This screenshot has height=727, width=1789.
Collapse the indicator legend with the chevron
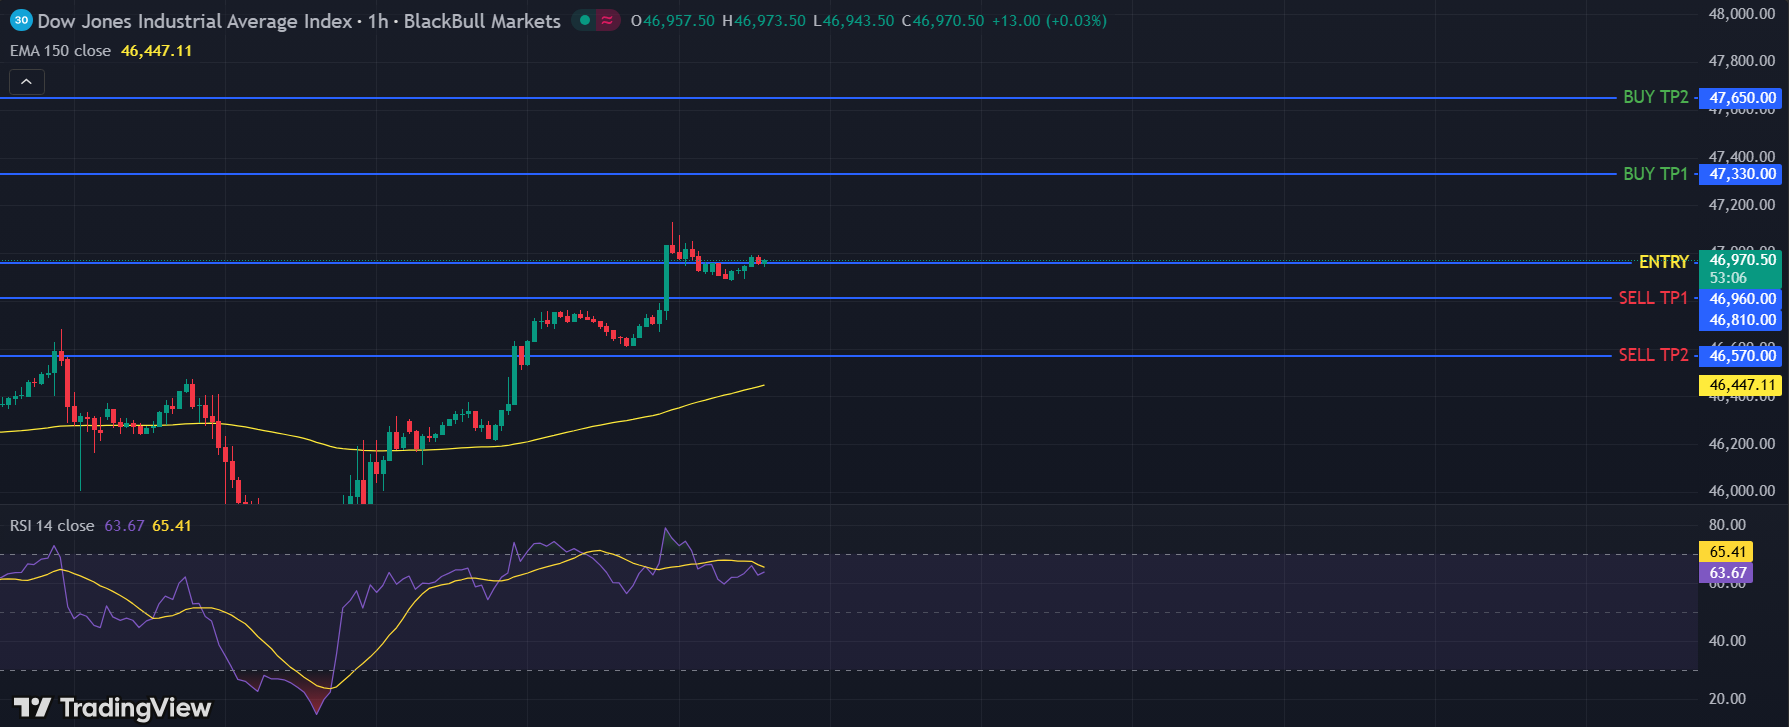[27, 82]
